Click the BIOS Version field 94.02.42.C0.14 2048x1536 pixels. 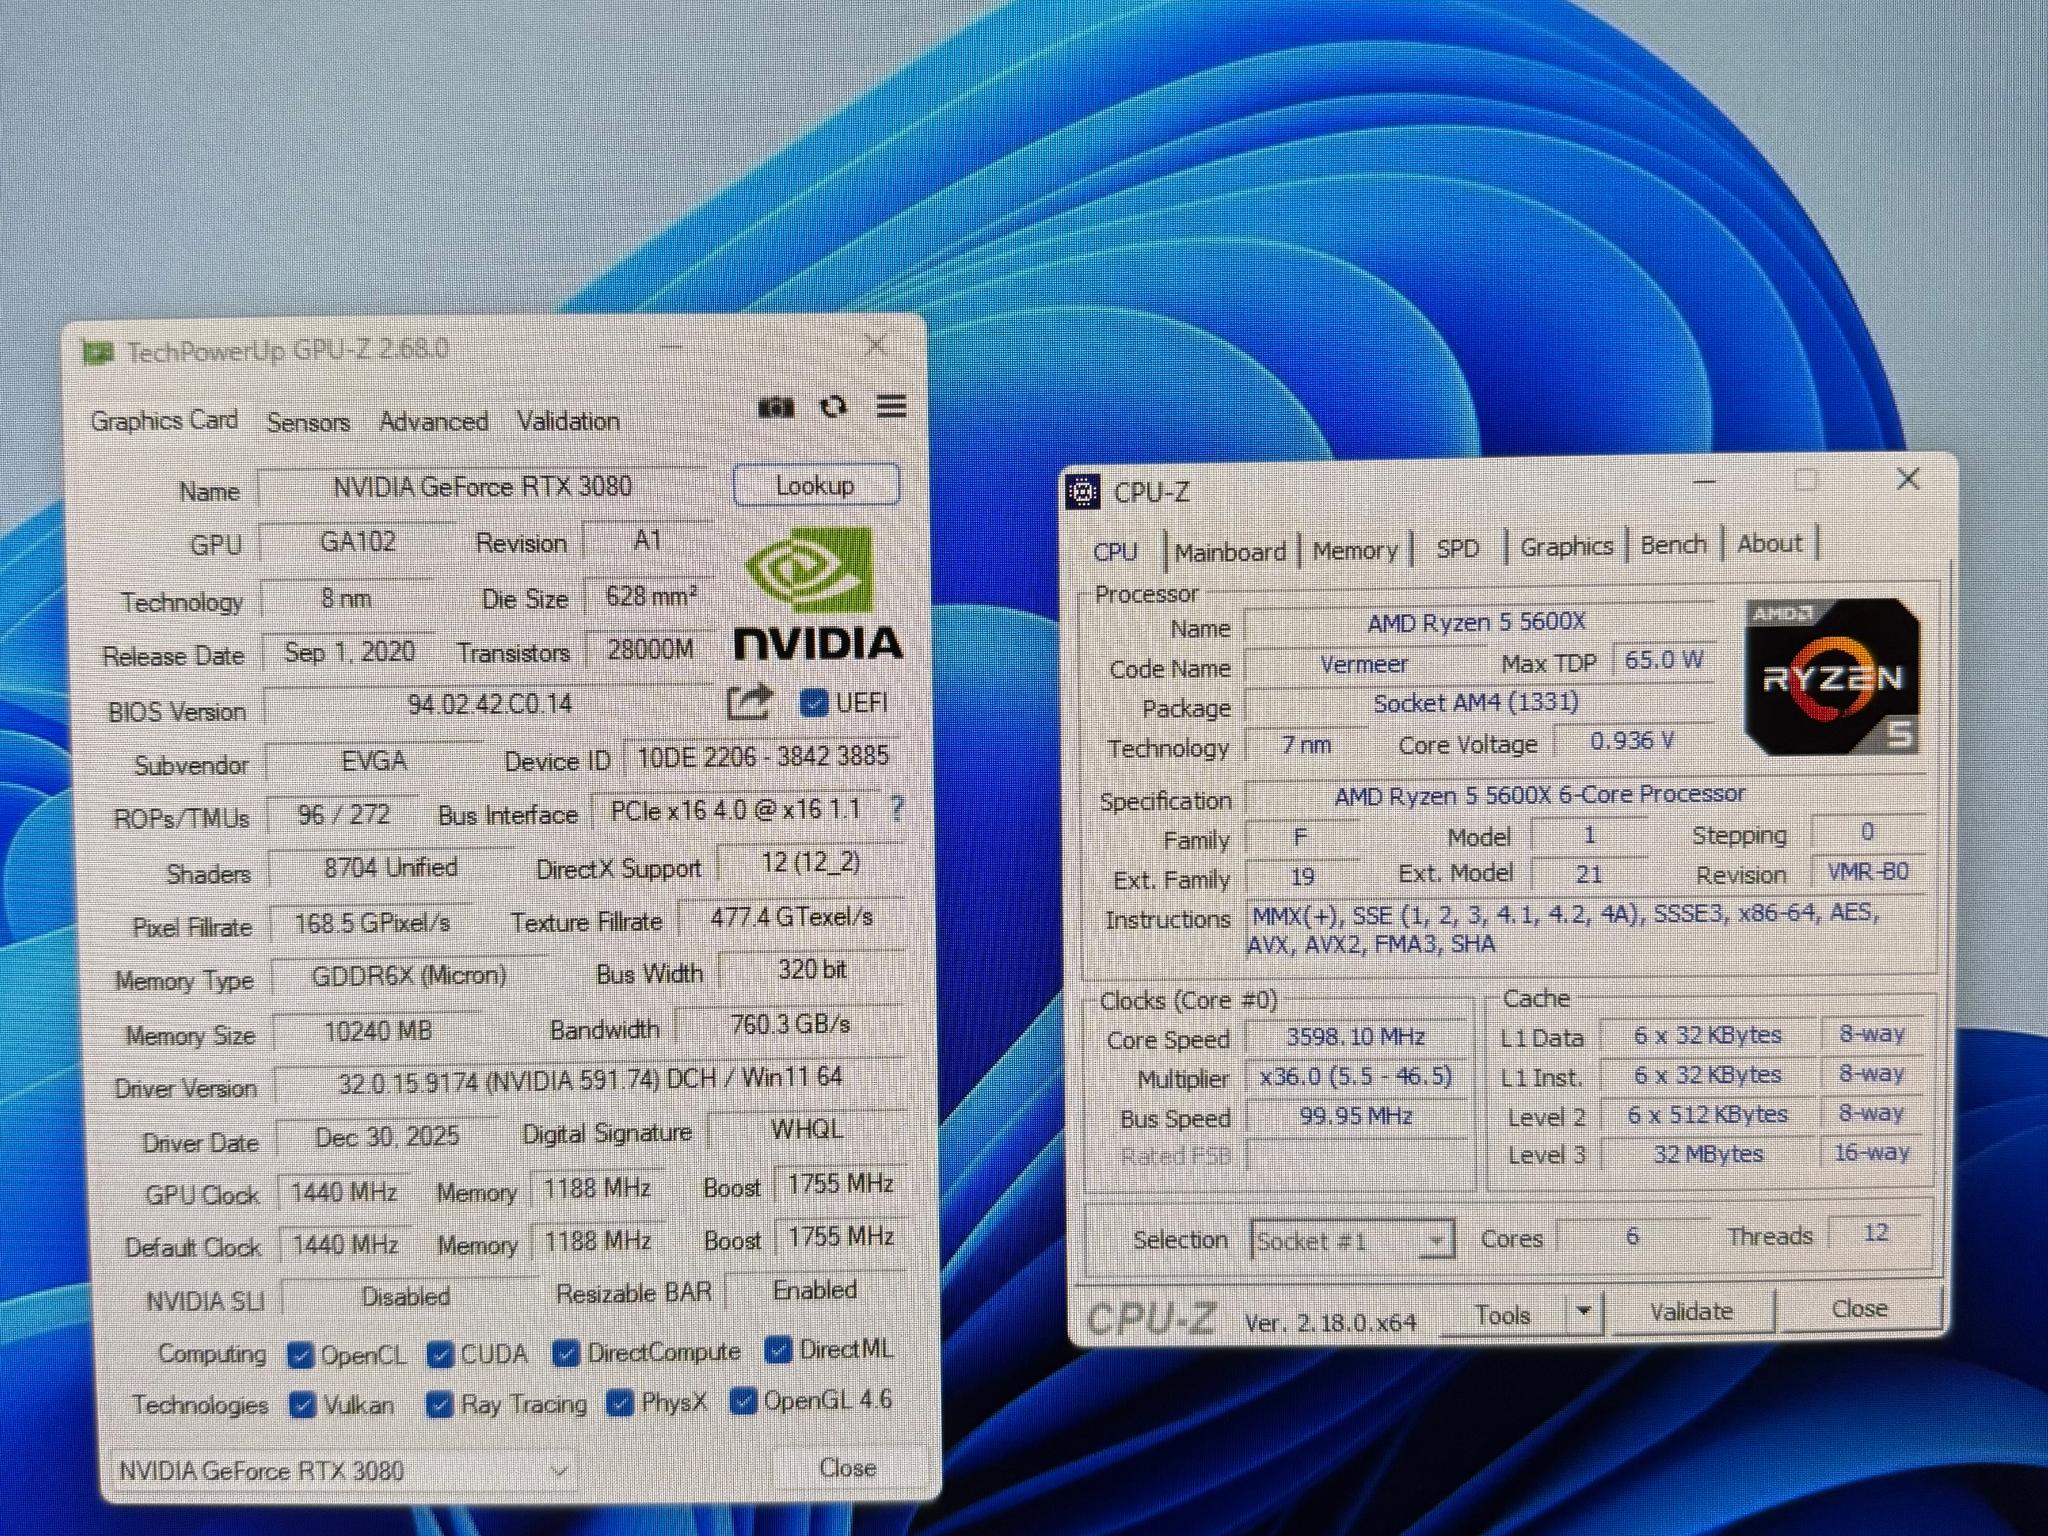490,704
